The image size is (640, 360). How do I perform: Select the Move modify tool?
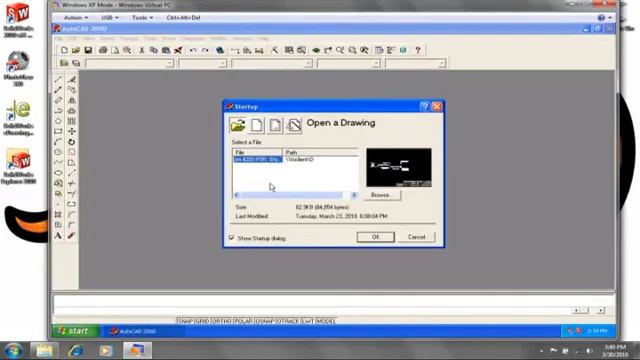(x=71, y=131)
